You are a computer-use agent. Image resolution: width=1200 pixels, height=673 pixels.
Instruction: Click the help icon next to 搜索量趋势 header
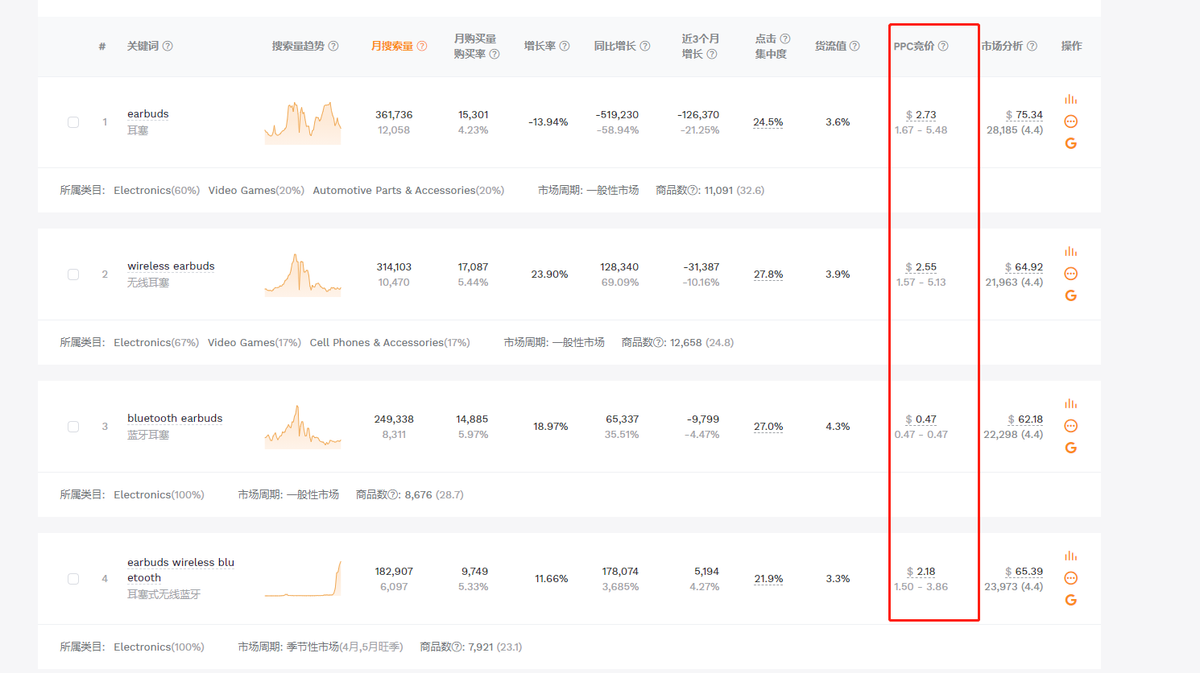[x=334, y=45]
